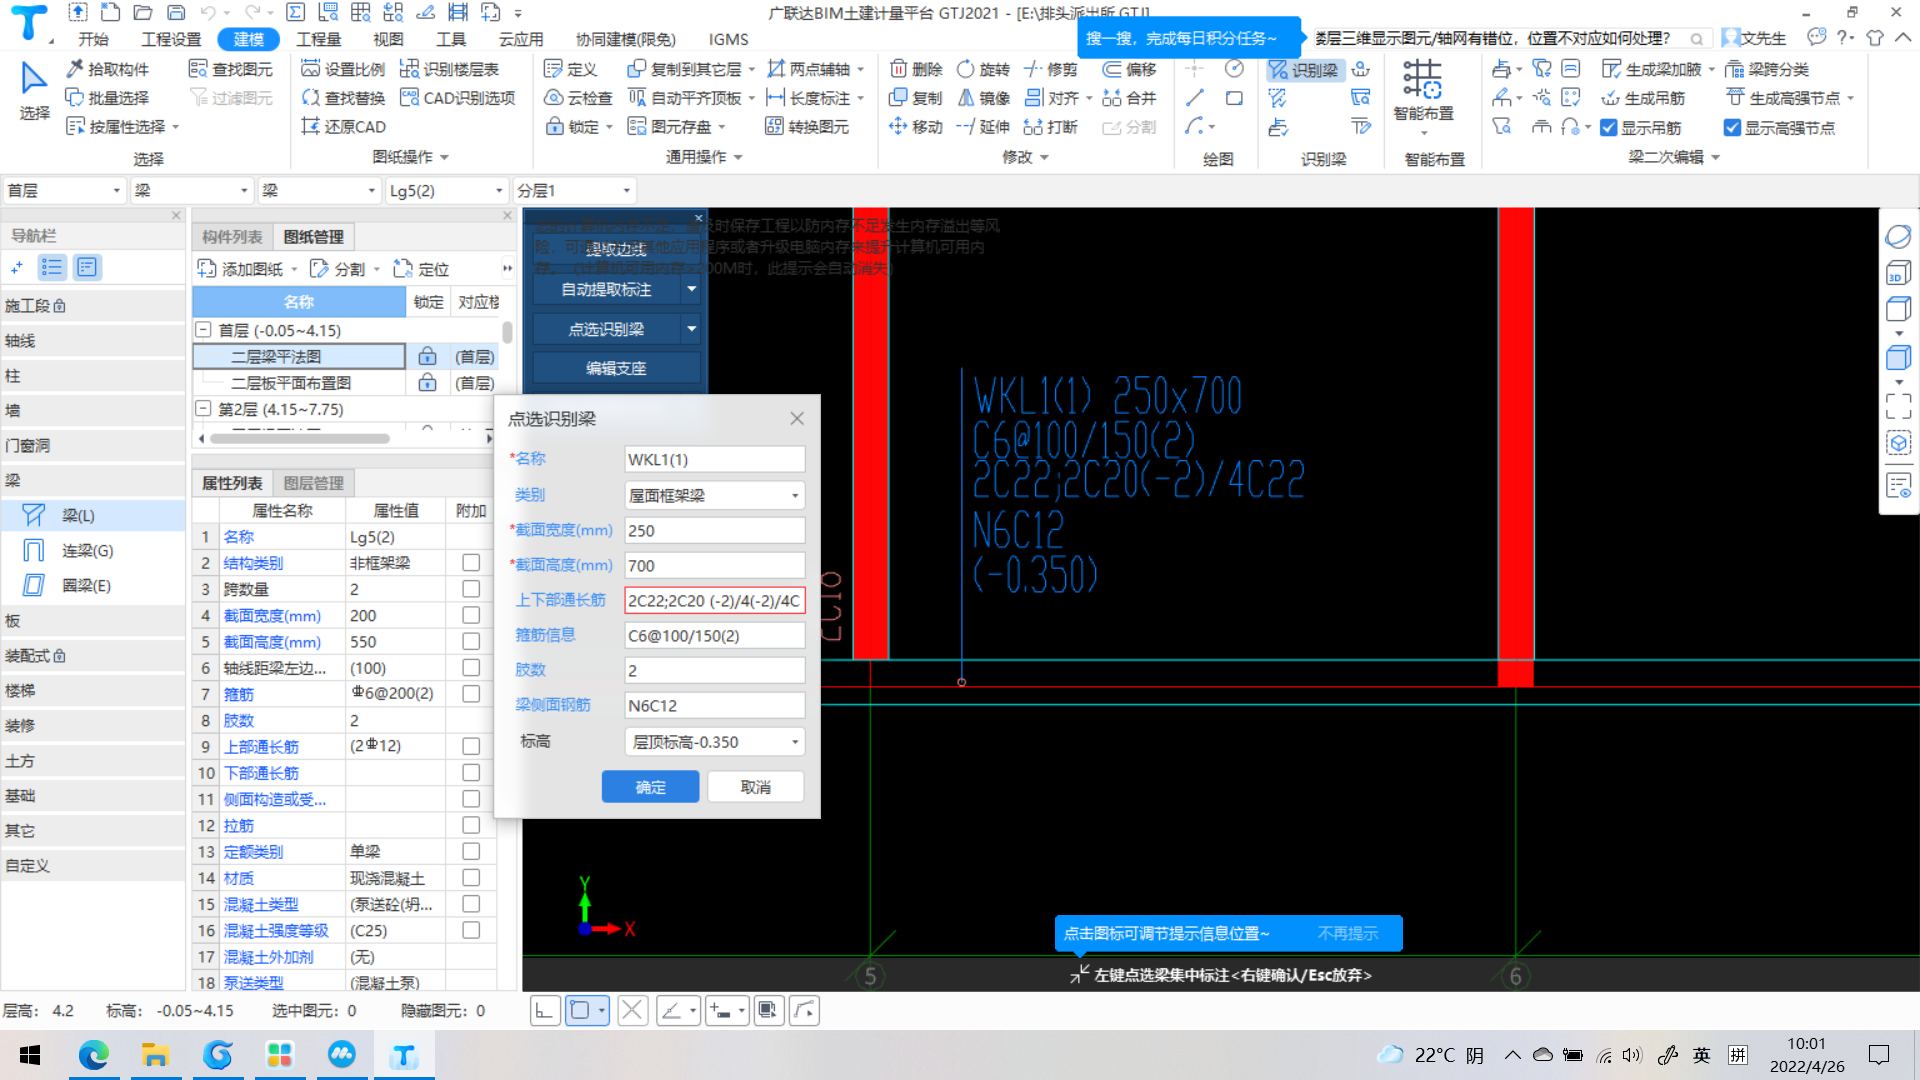
Task: Check the 材质 attach checkbox
Action: click(471, 877)
